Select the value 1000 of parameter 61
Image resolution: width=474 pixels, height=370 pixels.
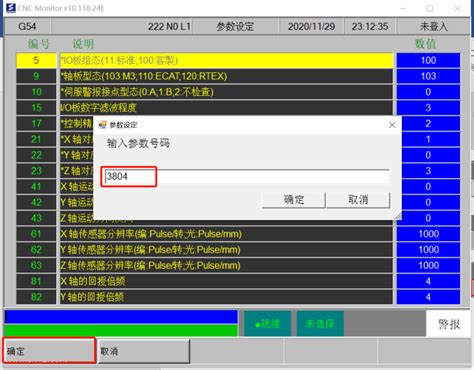[428, 234]
